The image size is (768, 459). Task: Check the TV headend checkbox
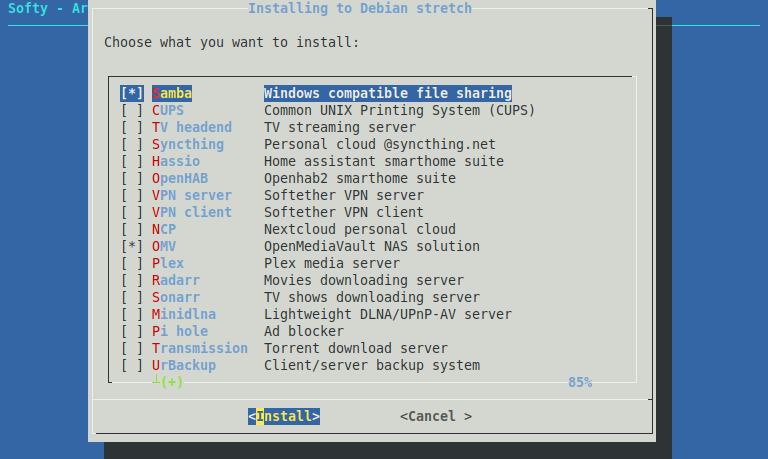coord(132,127)
